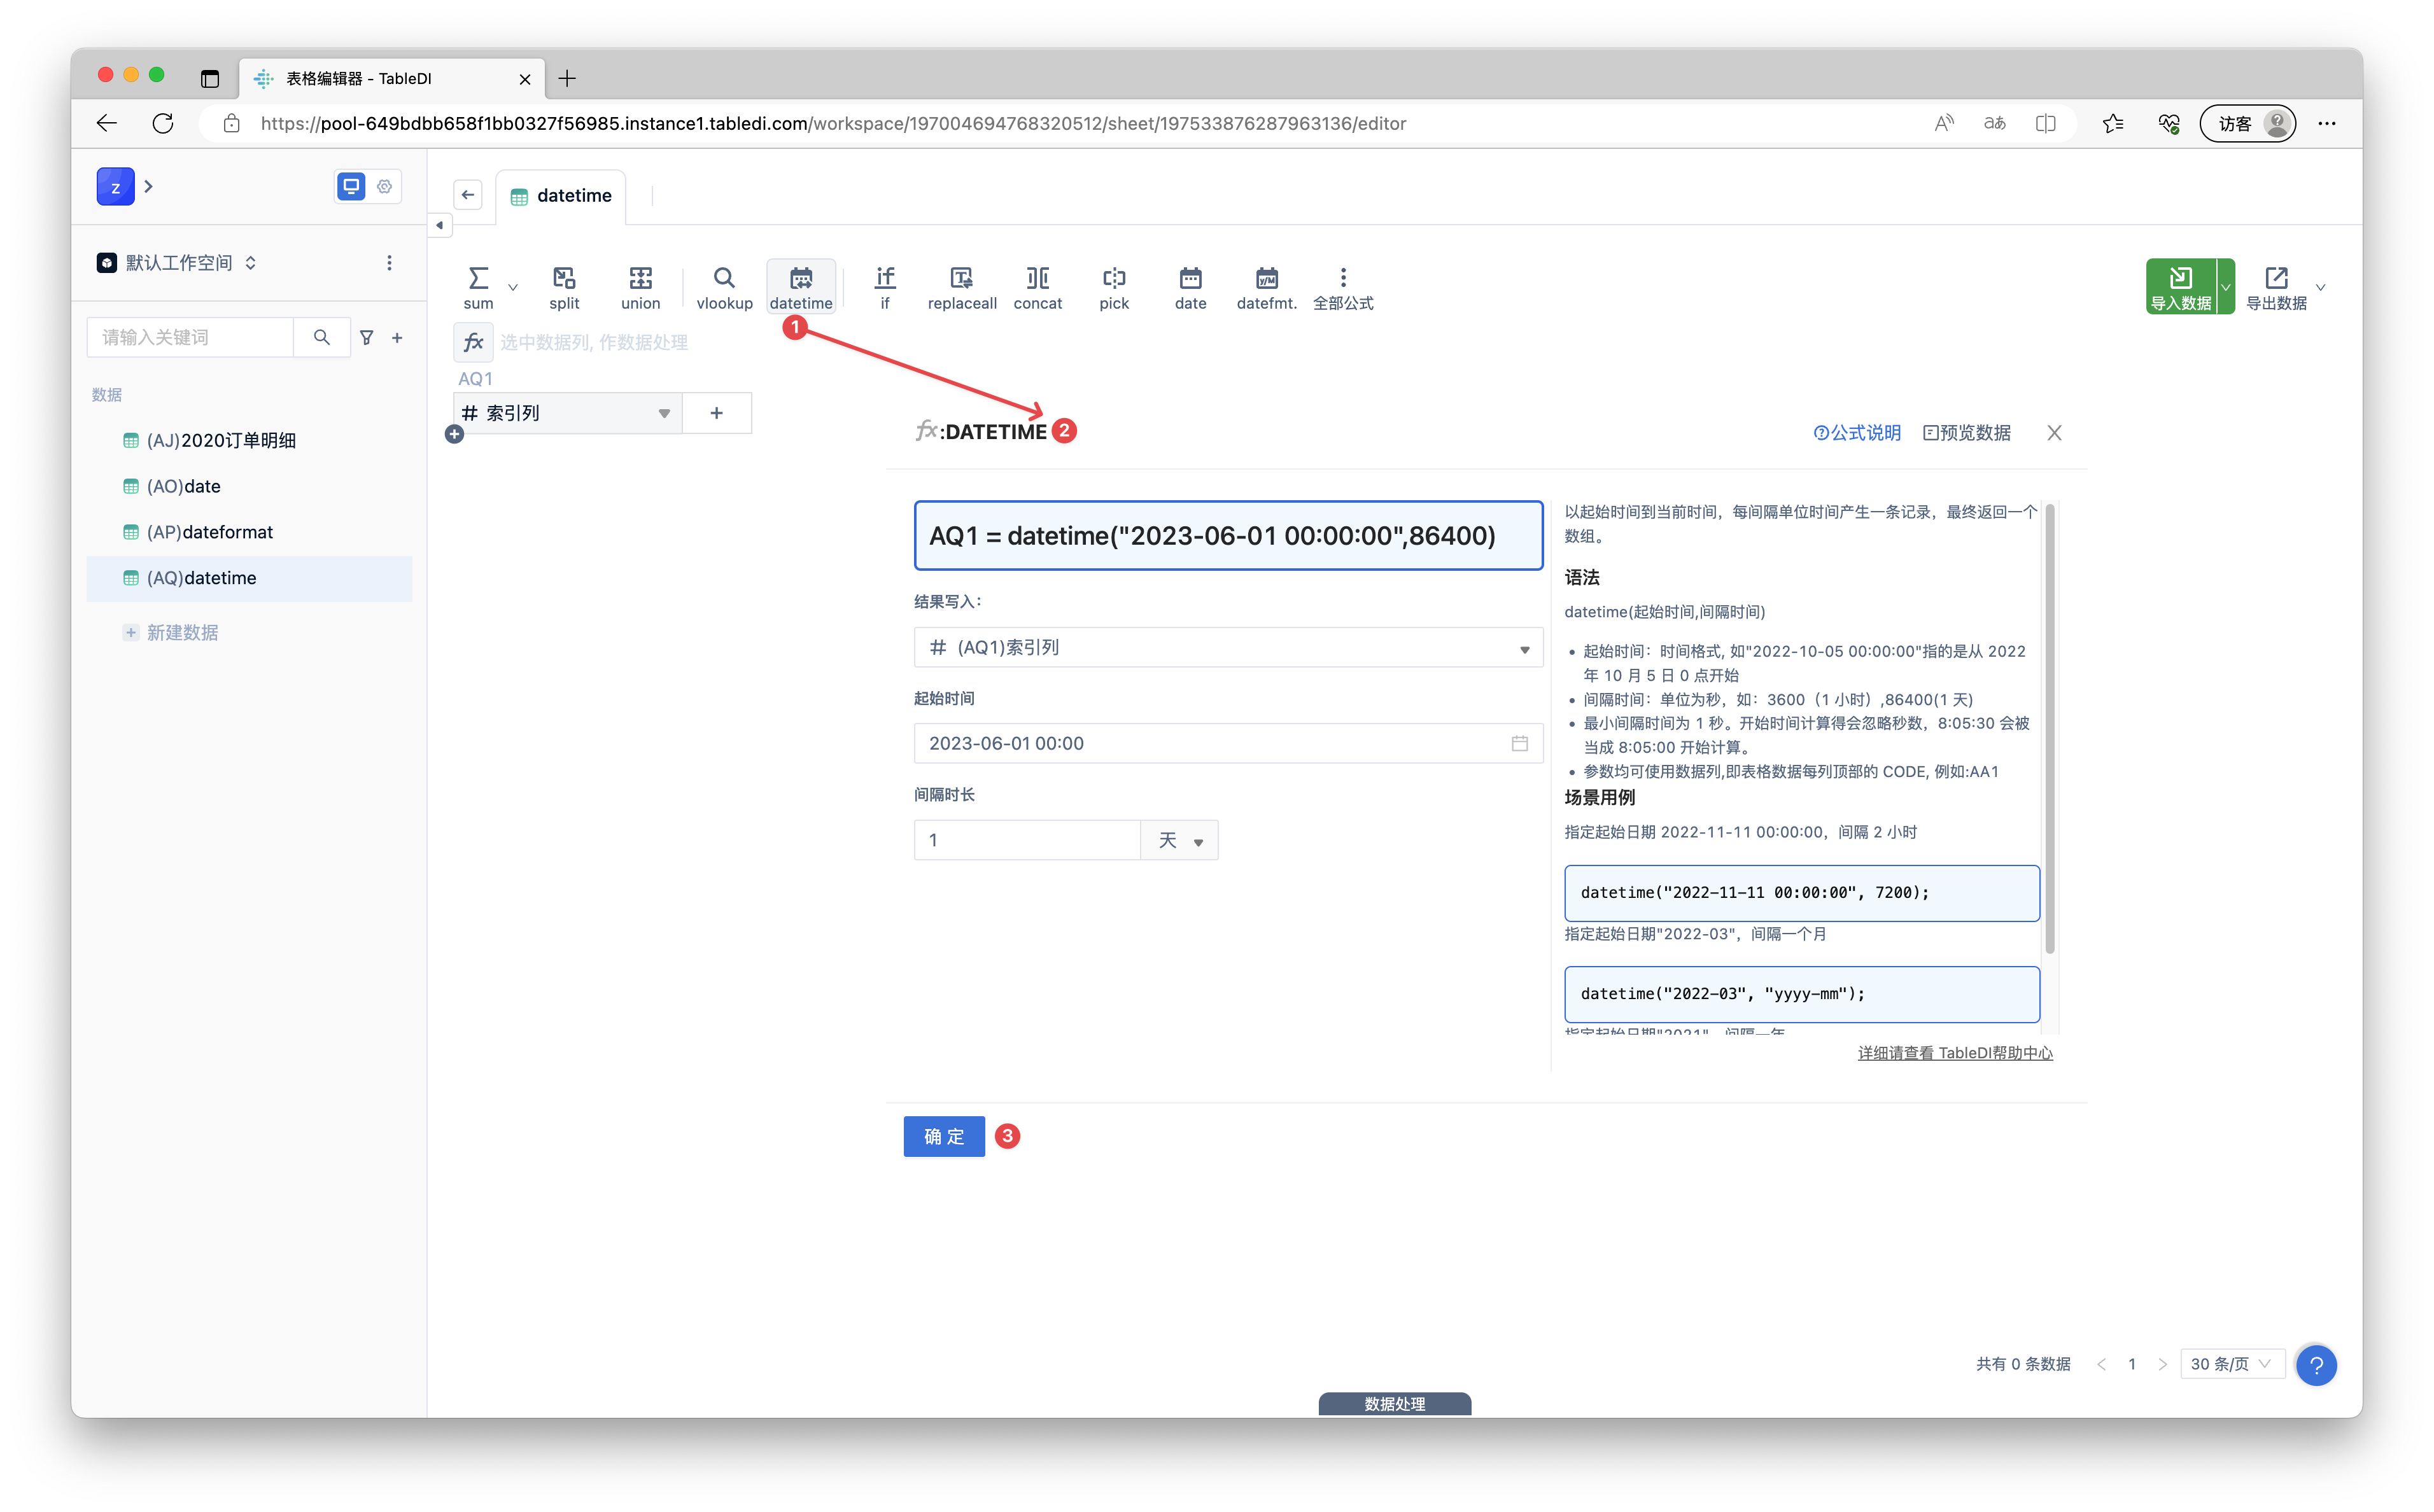Click the 导出数据 export data button
Image resolution: width=2434 pixels, height=1512 pixels.
click(x=2277, y=287)
